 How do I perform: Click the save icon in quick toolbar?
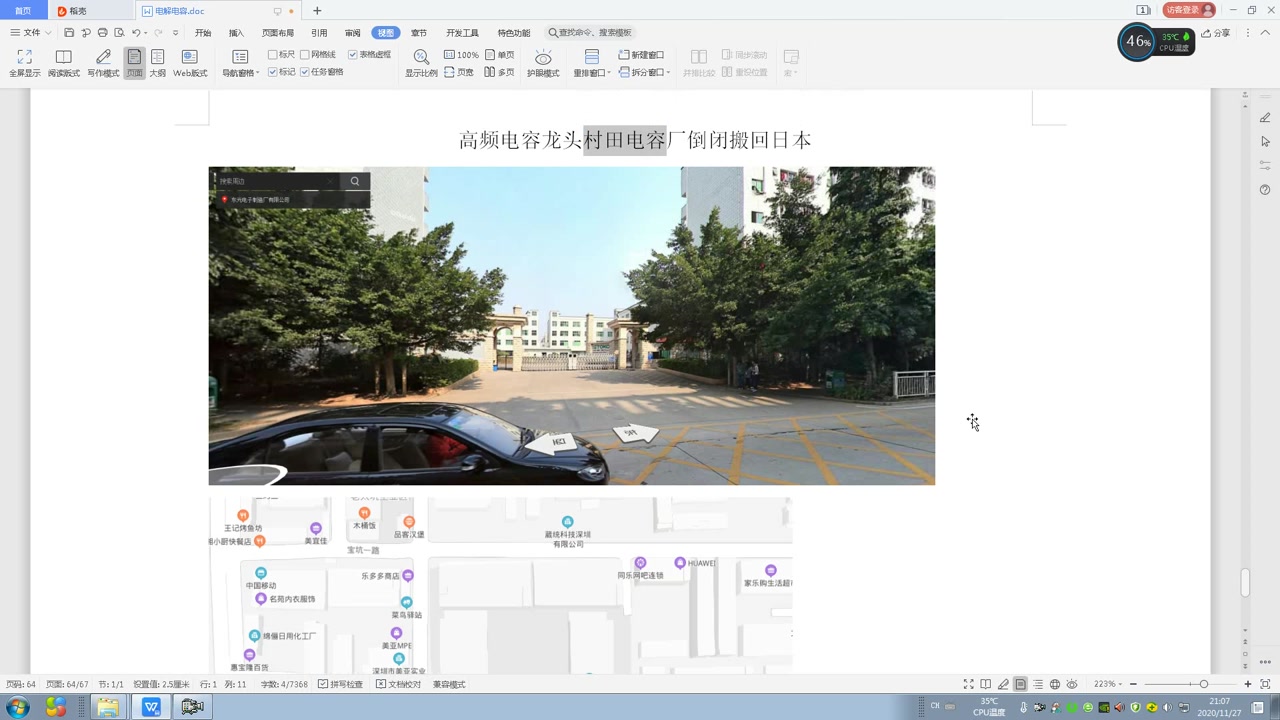coord(69,33)
